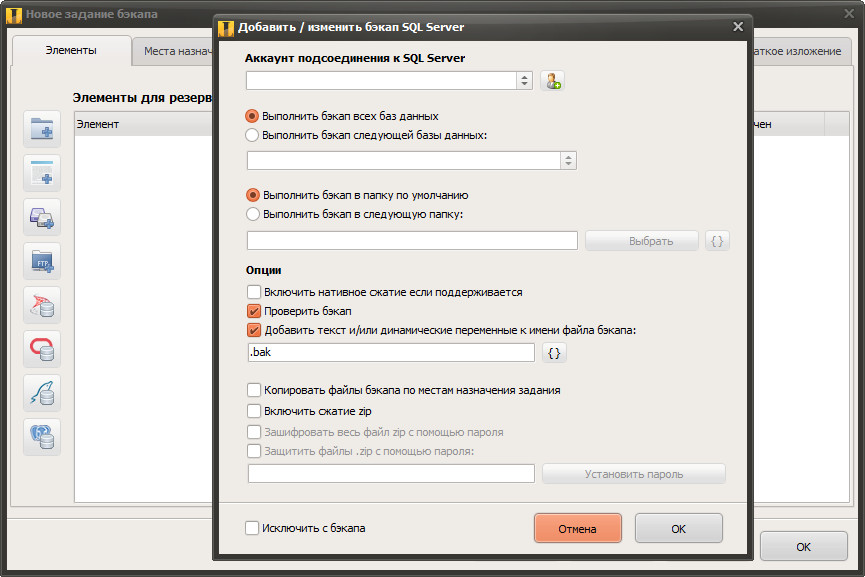The height and width of the screenshot is (577, 865).
Task: Click the add drive image backup icon
Action: point(42,217)
